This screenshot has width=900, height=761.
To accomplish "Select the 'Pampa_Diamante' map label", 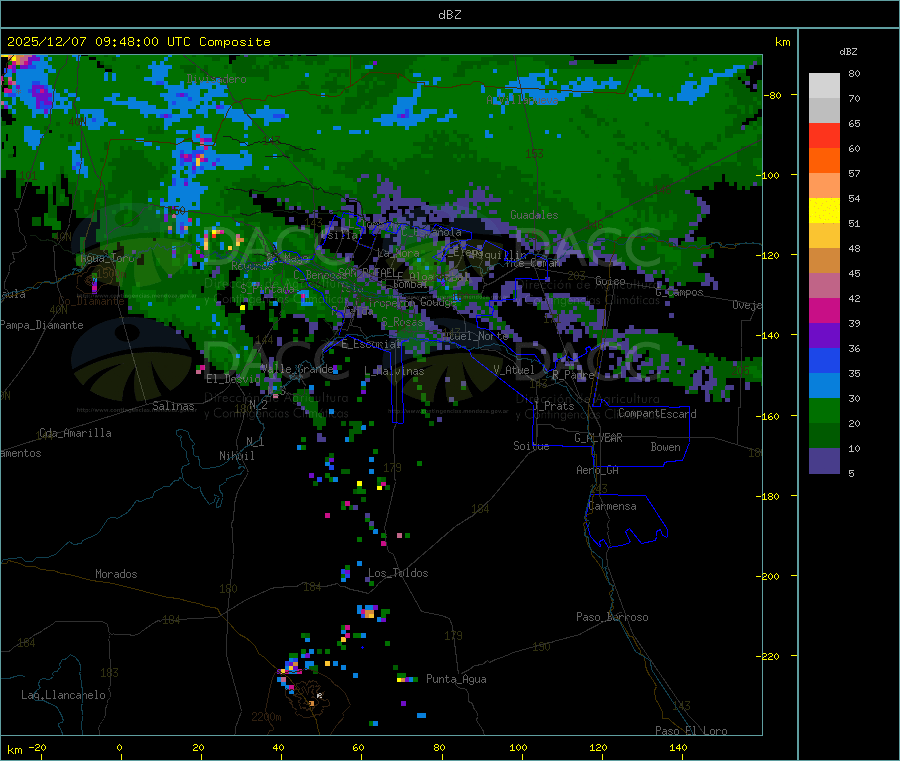I will point(41,325).
